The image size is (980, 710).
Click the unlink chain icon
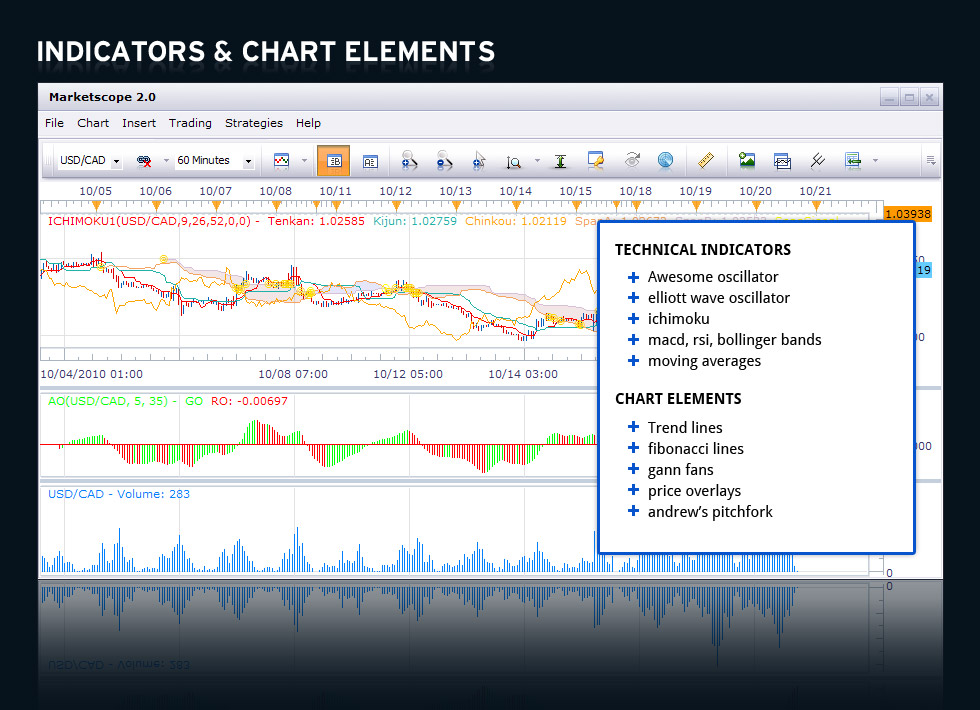pyautogui.click(x=144, y=161)
